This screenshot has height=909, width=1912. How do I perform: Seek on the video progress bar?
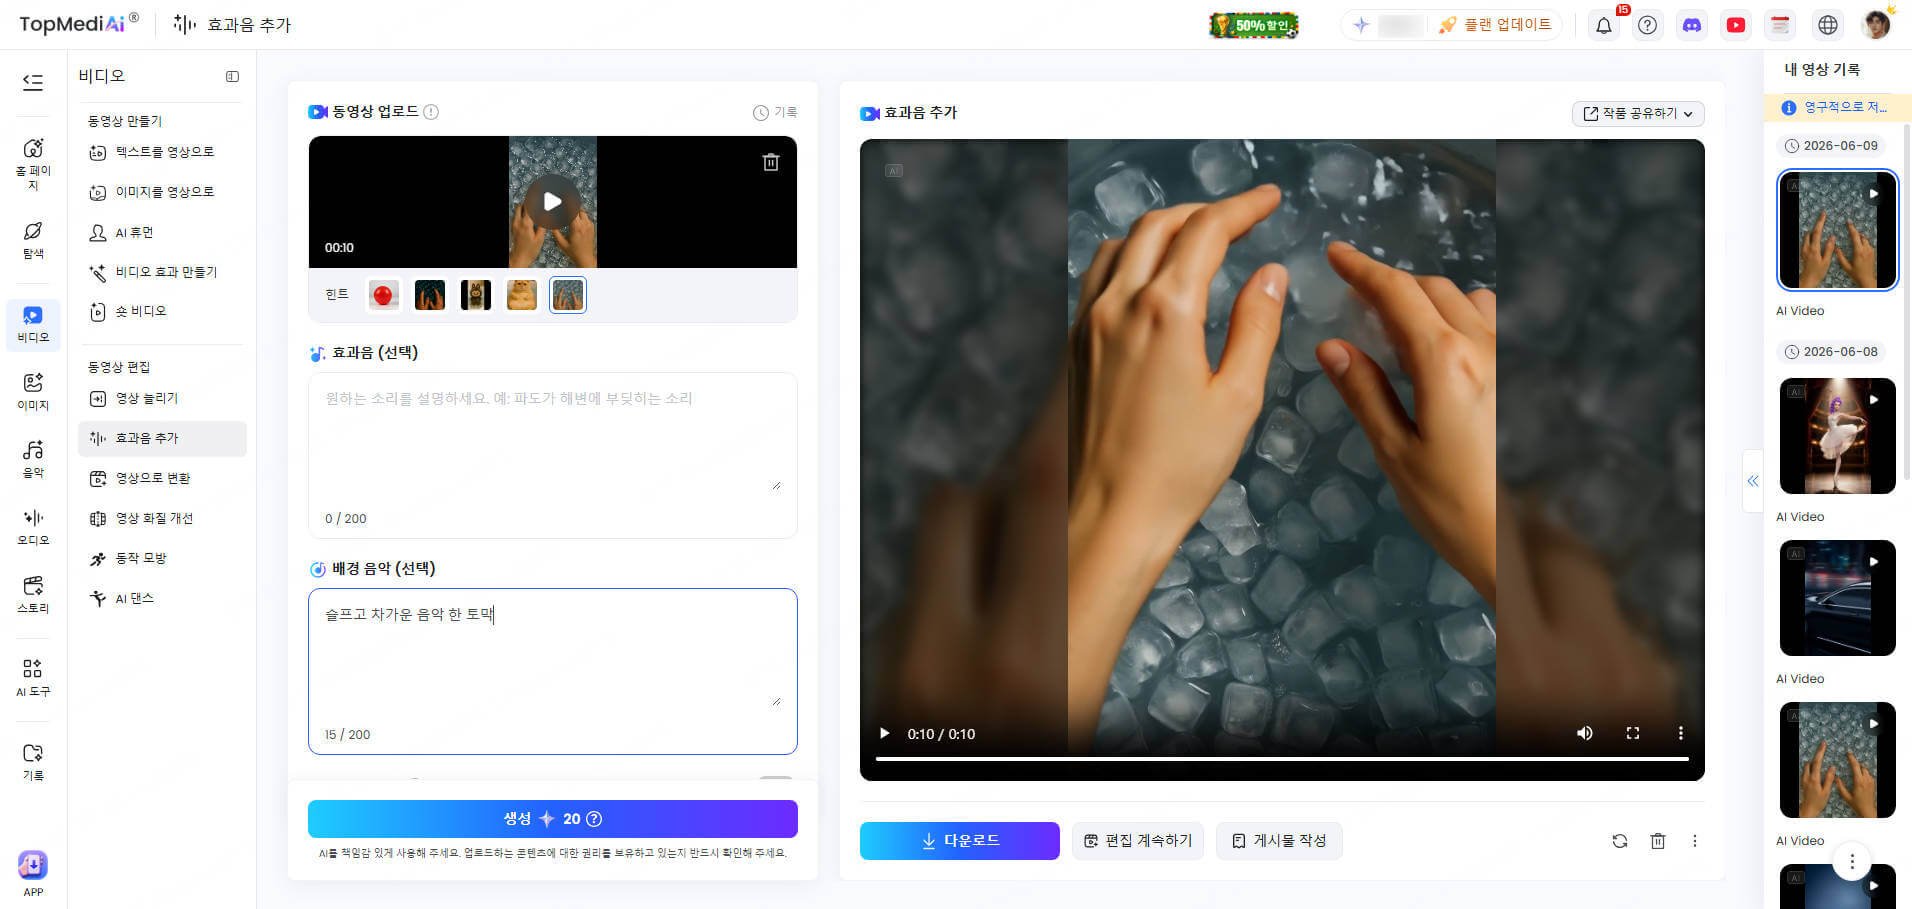pos(1282,759)
